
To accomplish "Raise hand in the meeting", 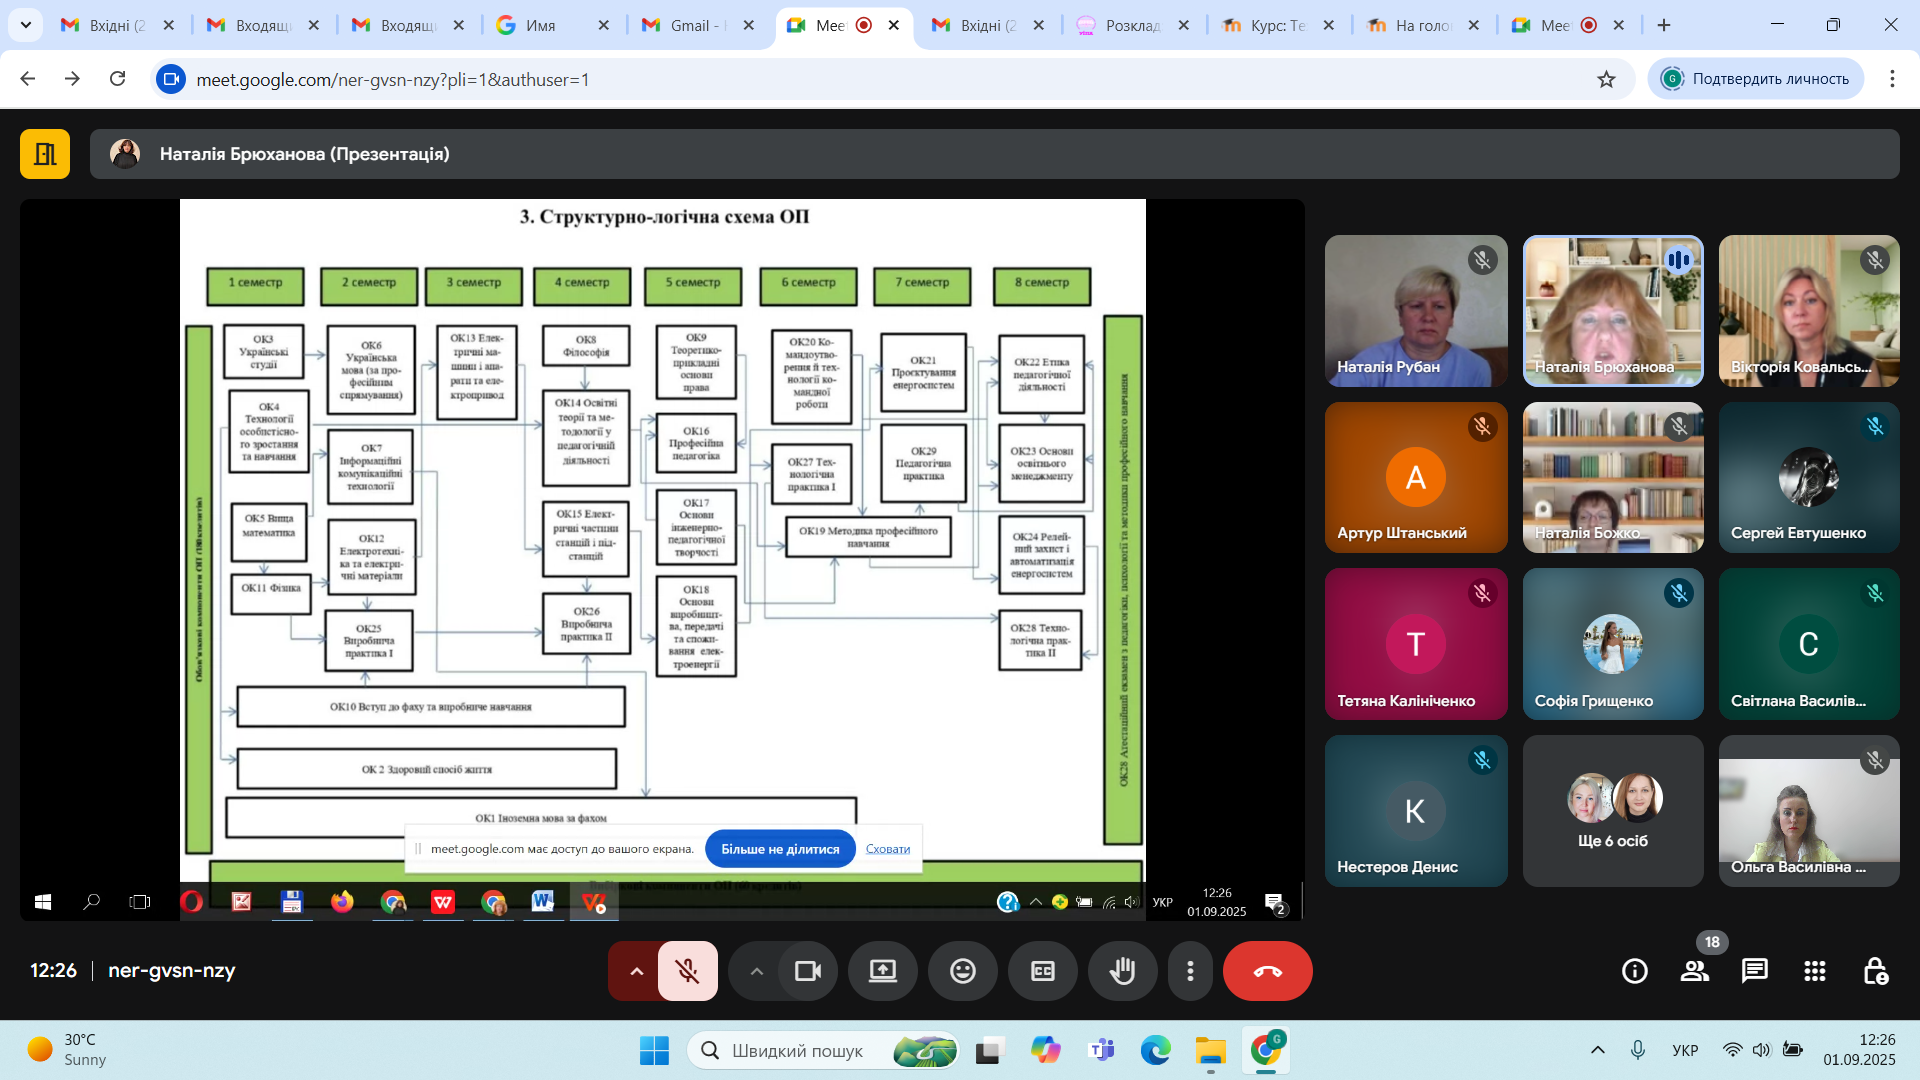I will 1122,971.
